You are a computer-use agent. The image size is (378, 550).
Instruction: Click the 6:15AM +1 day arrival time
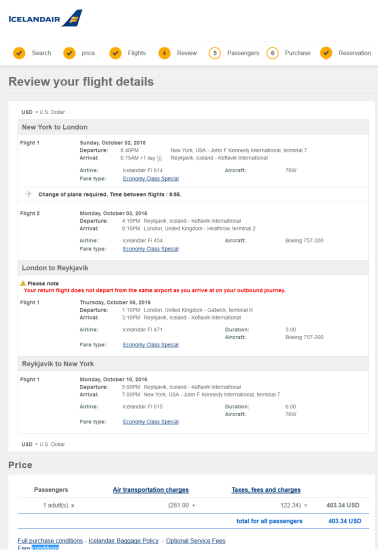tap(137, 158)
